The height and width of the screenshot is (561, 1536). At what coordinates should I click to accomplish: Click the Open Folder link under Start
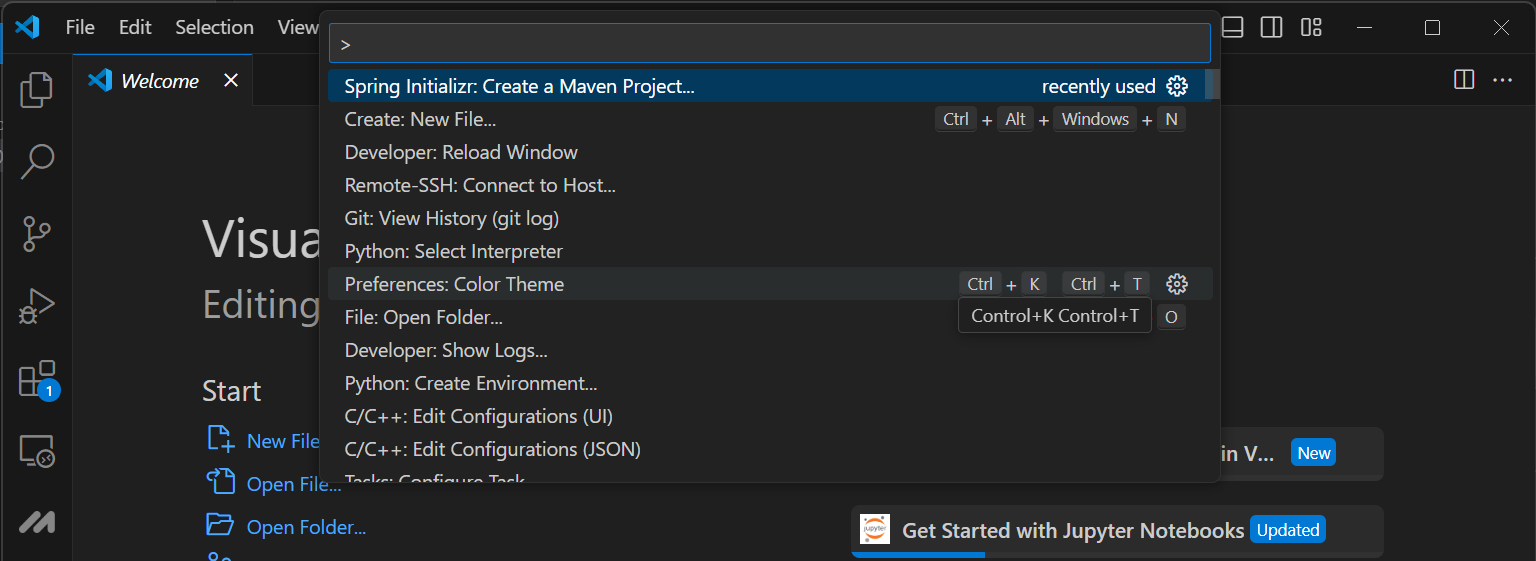306,527
